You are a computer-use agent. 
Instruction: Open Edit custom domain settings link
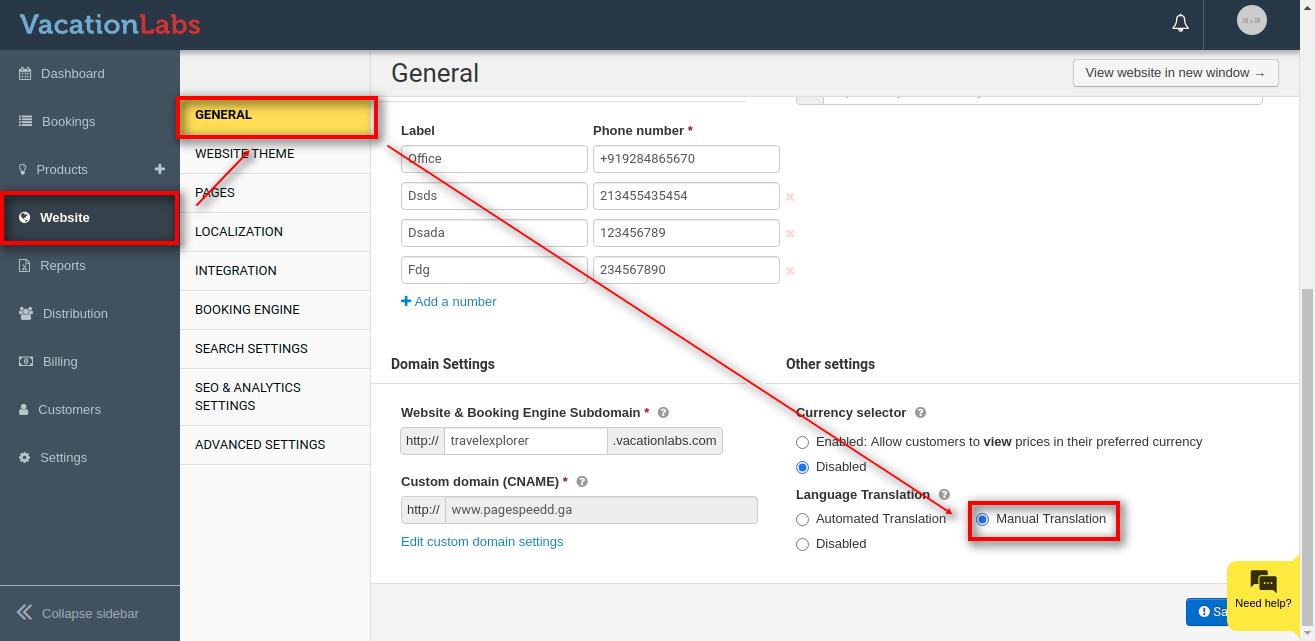[x=482, y=542]
